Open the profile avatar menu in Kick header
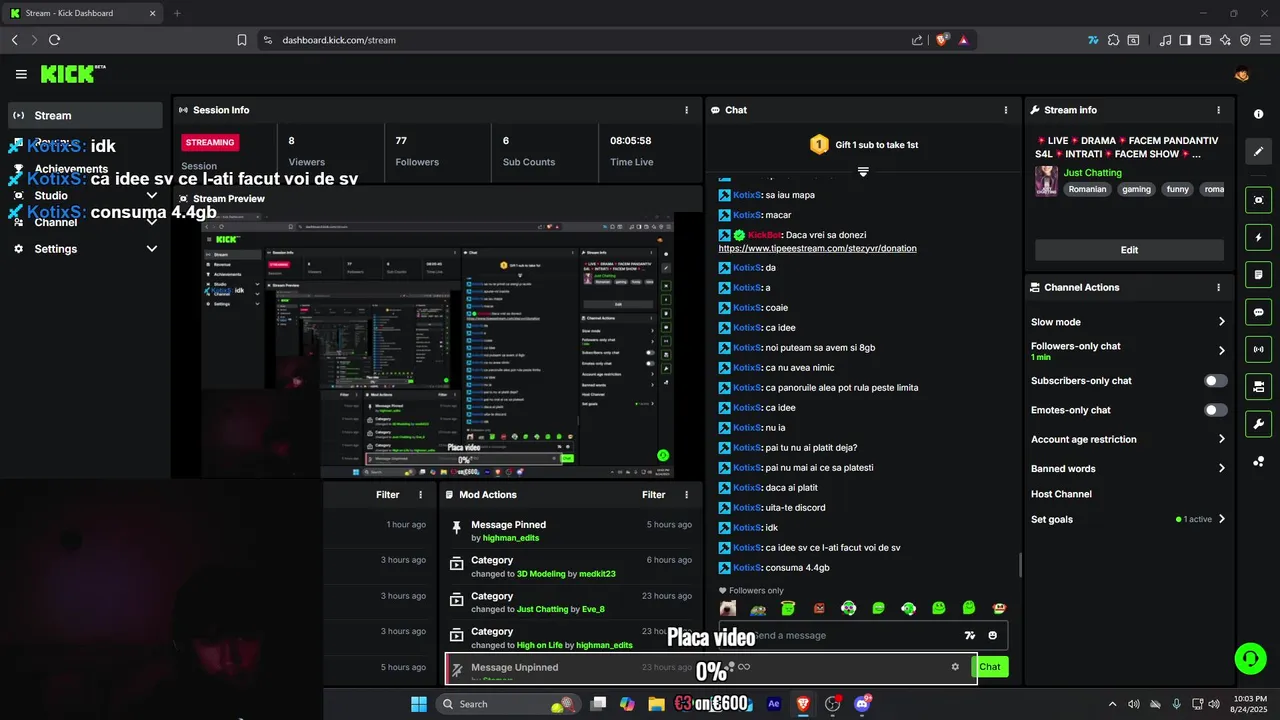Image resolution: width=1280 pixels, height=720 pixels. (x=1242, y=74)
